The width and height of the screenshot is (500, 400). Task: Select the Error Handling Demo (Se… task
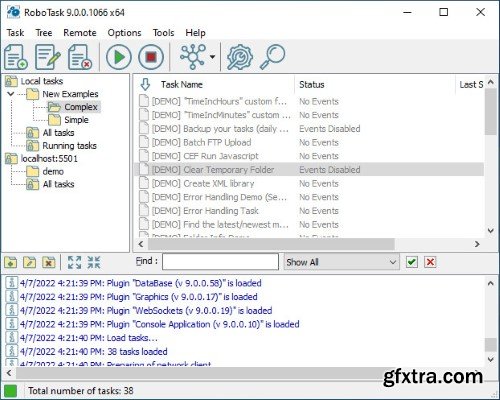click(309, 197)
